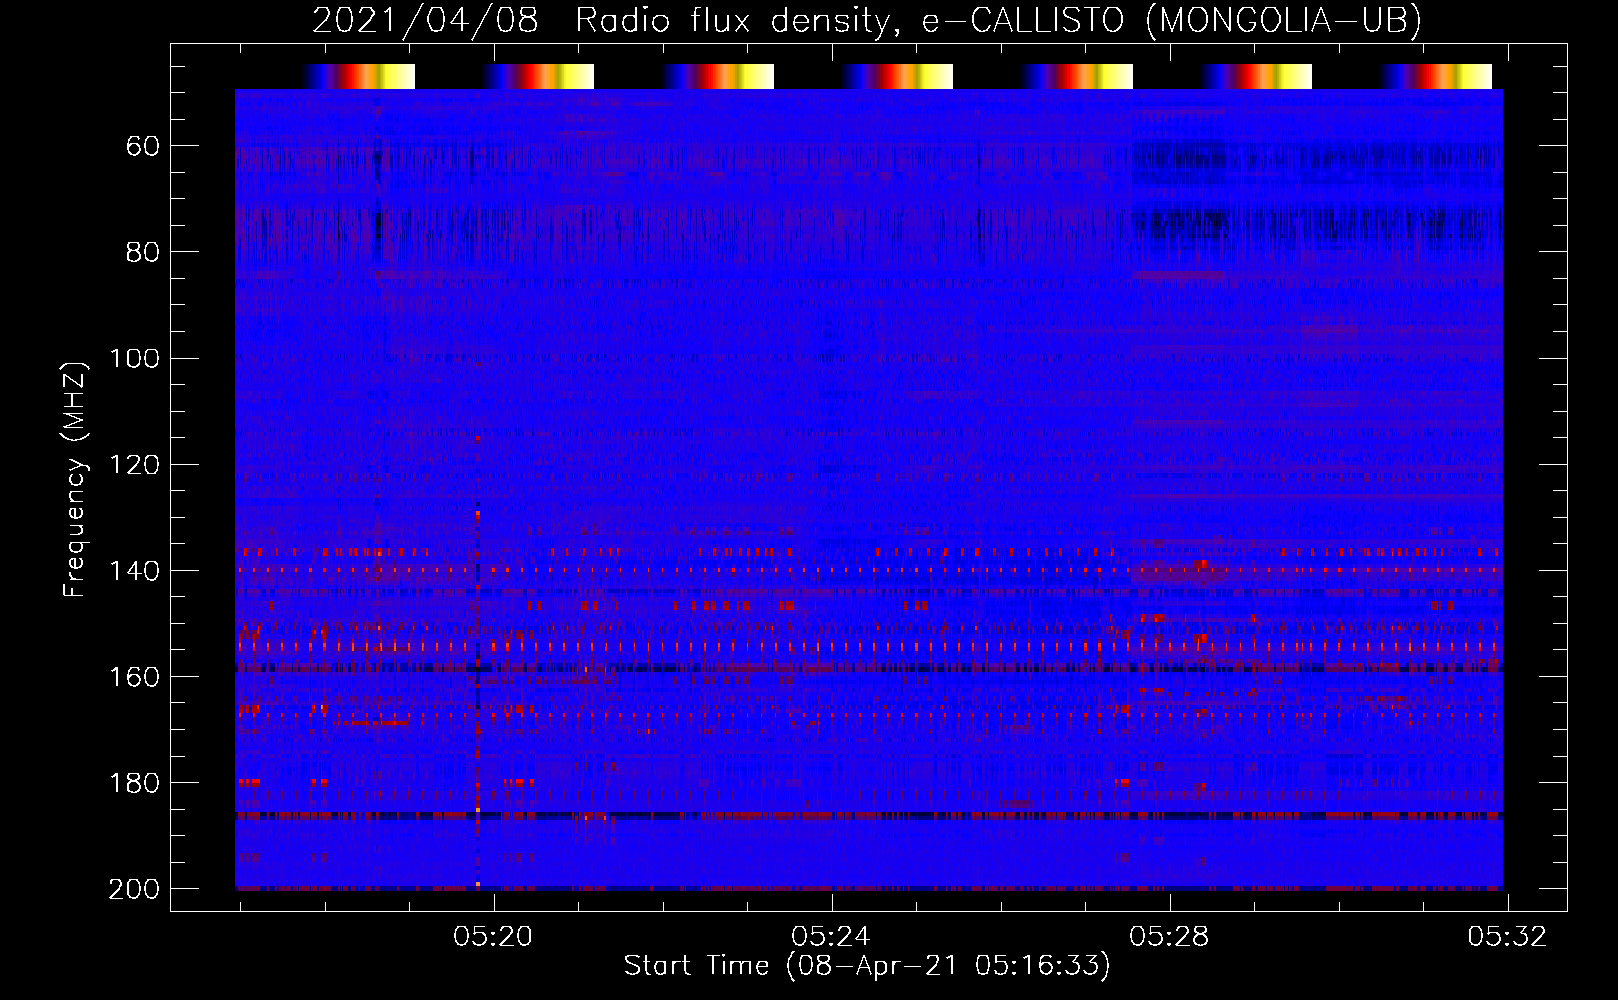This screenshot has height=1000, width=1618.
Task: Click the leftmost color scale bar above the spectrogram
Action: click(360, 76)
